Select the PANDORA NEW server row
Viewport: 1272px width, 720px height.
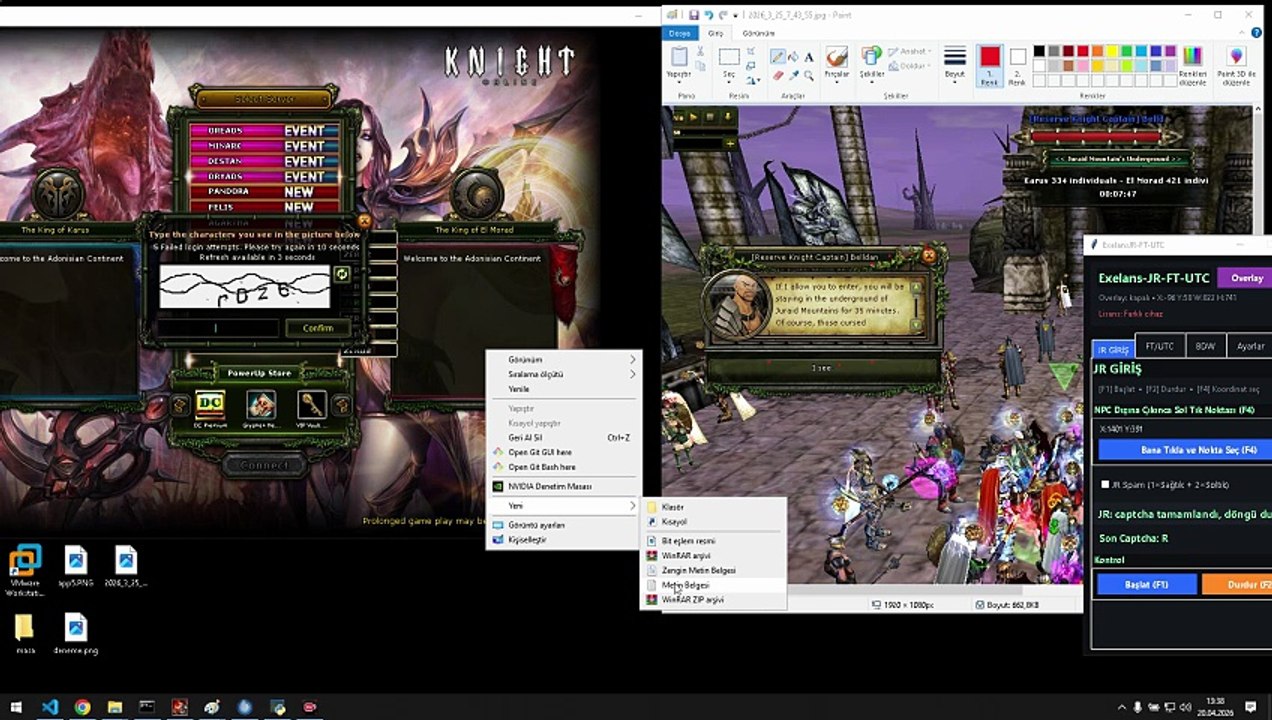point(265,191)
